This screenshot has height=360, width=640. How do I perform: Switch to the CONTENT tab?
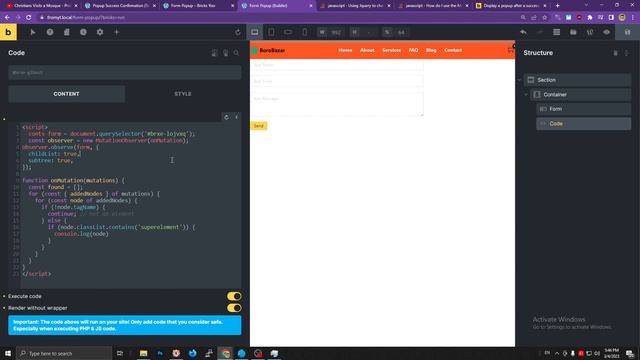[67, 94]
